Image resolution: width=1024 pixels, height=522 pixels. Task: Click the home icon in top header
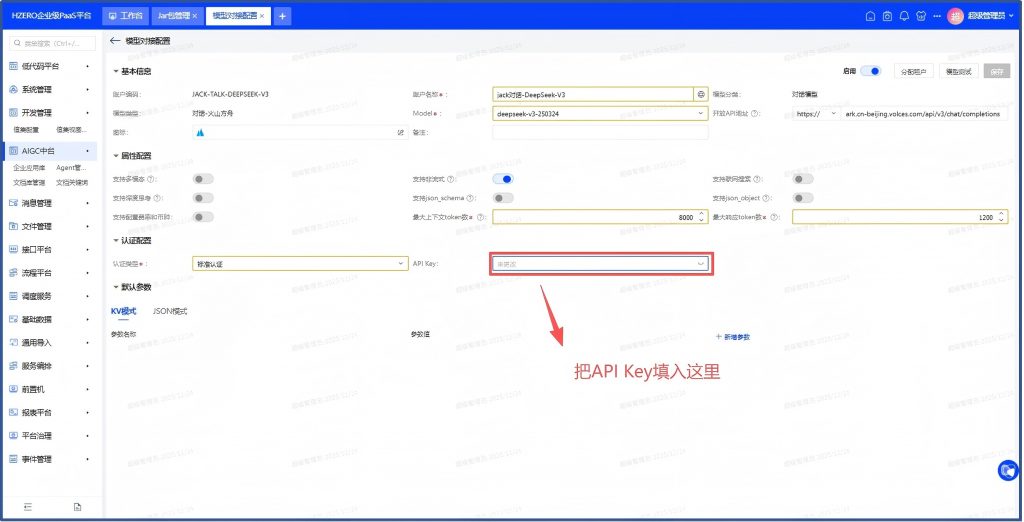tap(870, 16)
